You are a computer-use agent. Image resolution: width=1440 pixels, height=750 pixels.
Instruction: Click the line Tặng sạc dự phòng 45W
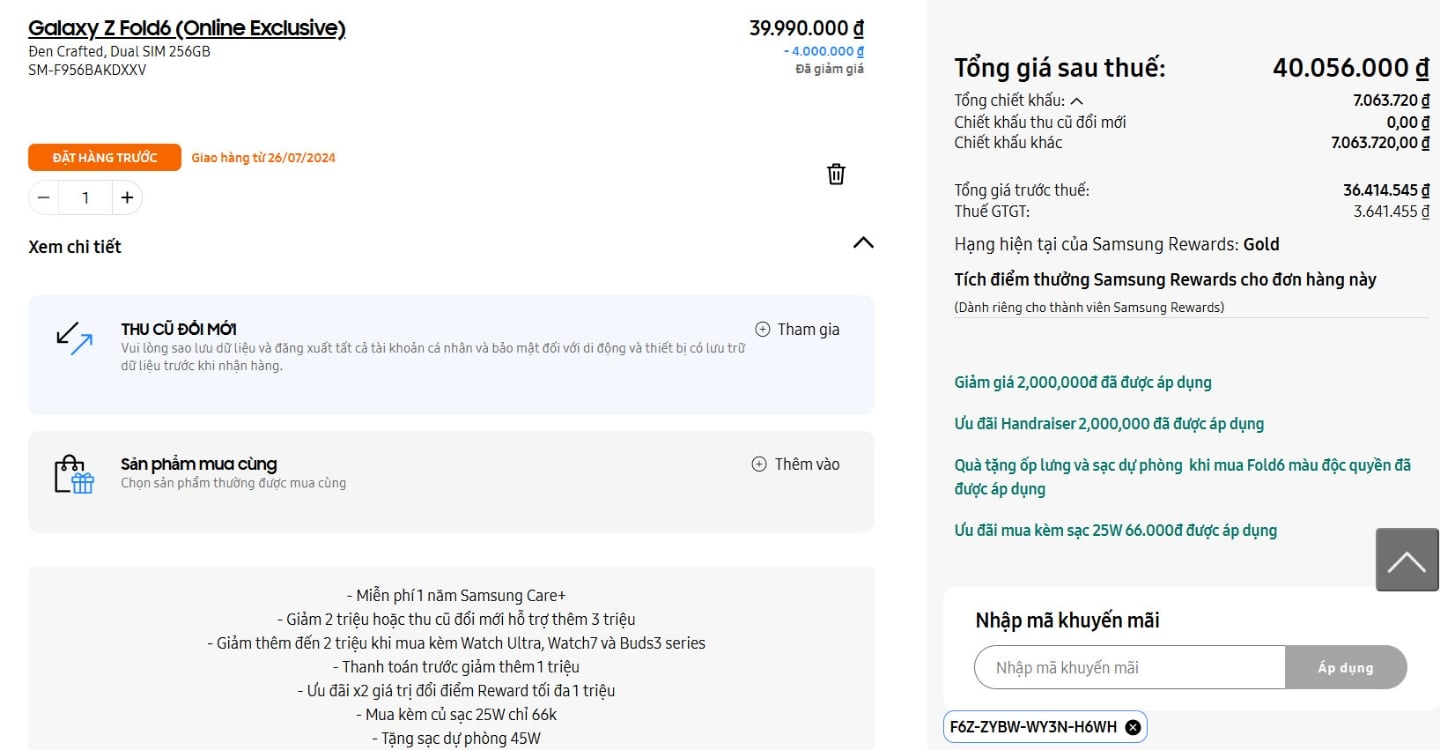[456, 738]
